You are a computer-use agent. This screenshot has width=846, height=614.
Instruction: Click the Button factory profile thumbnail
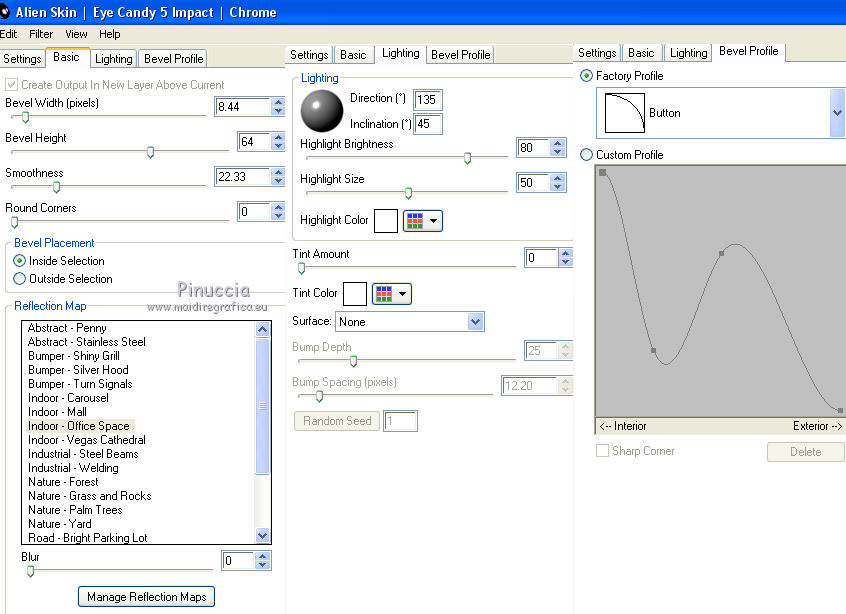625,113
